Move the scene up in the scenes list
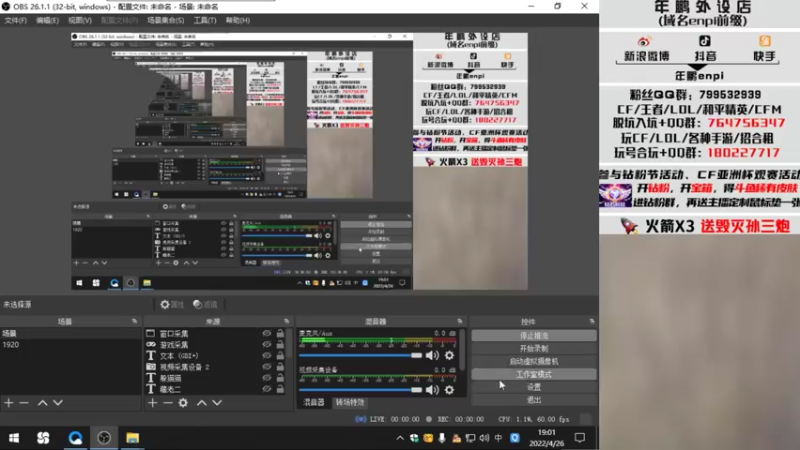800x450 pixels. pyautogui.click(x=42, y=403)
